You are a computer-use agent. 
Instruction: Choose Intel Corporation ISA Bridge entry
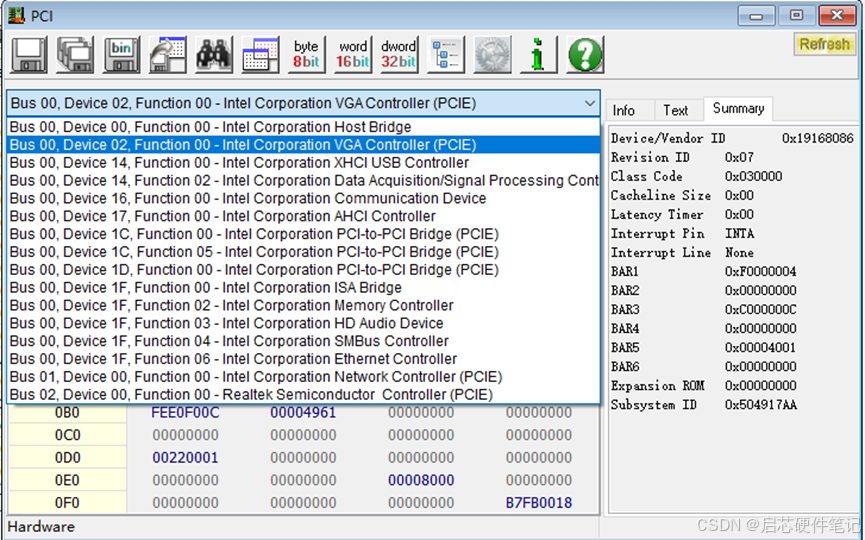(x=303, y=287)
